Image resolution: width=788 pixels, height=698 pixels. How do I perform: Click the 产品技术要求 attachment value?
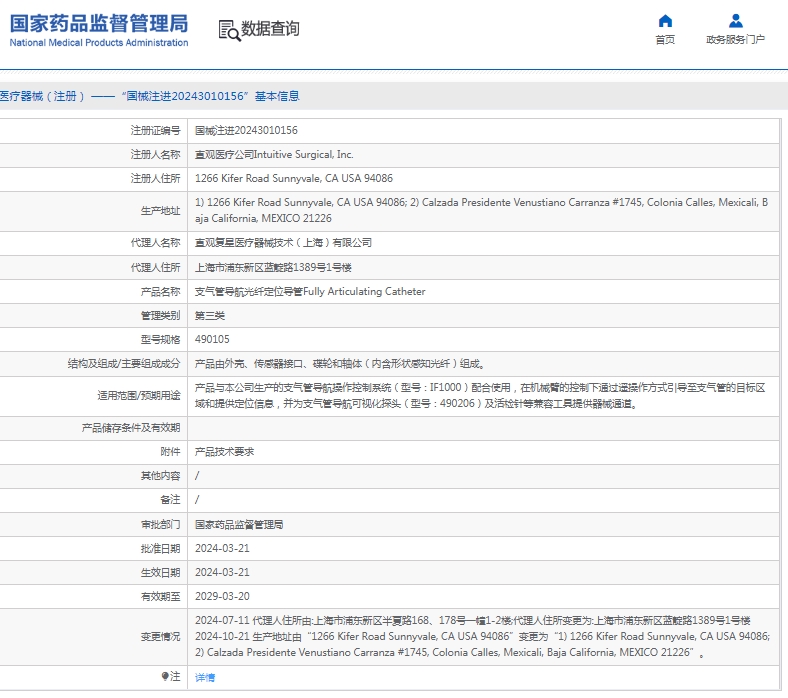point(225,452)
